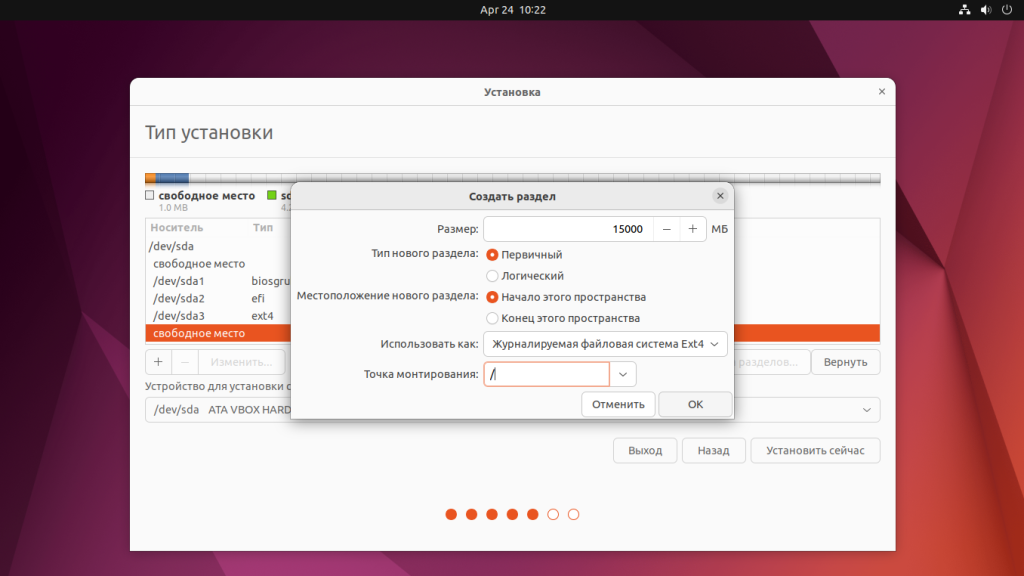Select the Первичный radio button
1024x576 pixels.
(x=492, y=255)
